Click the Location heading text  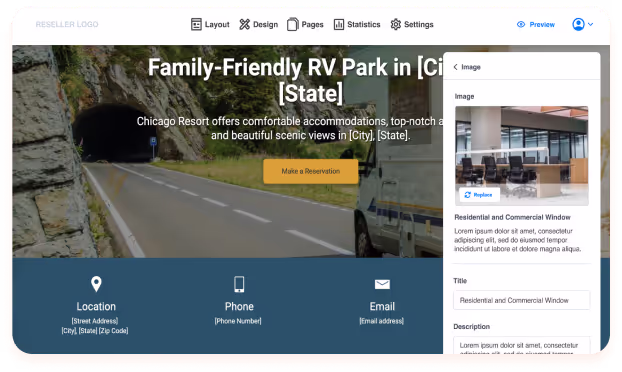click(x=96, y=307)
